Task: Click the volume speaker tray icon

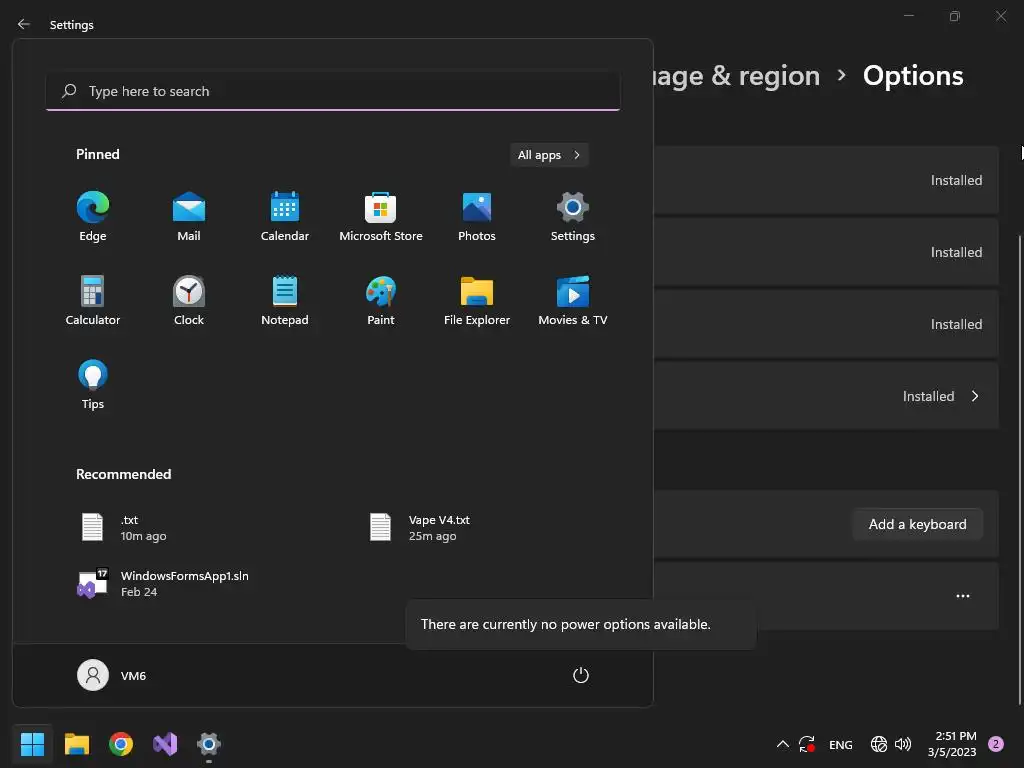Action: point(903,744)
